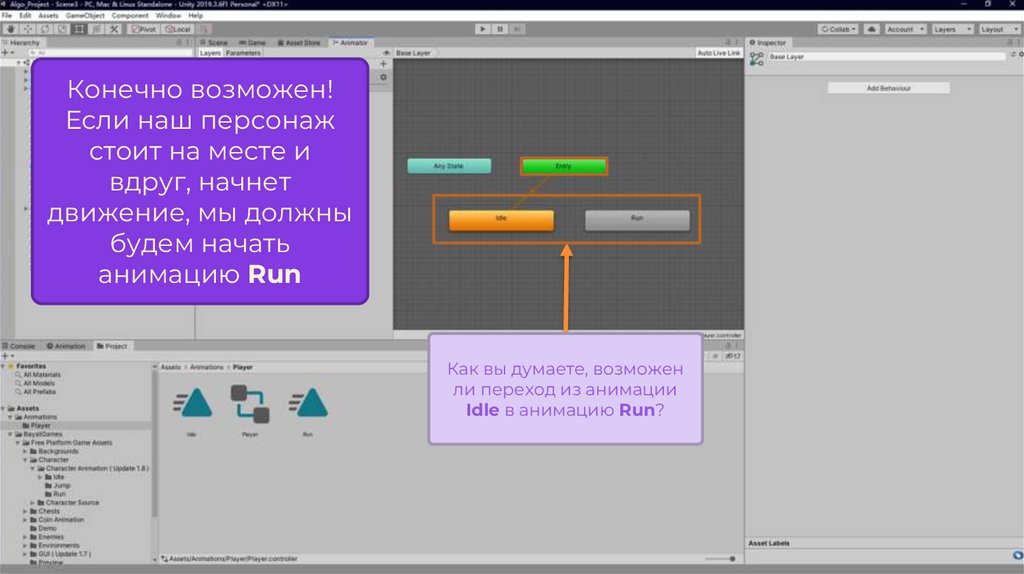Select the Rect Transform tool
The image size is (1024, 574).
[78, 29]
